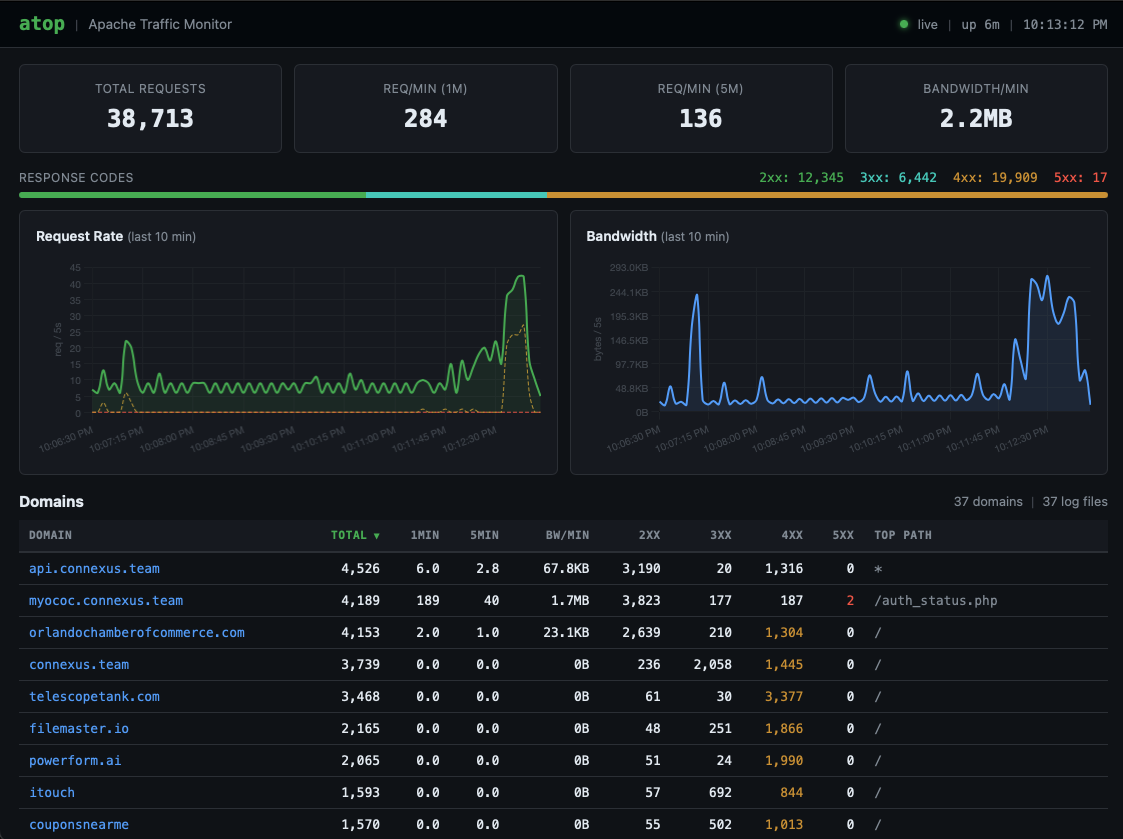Click the DOMAIN column header

(x=50, y=535)
